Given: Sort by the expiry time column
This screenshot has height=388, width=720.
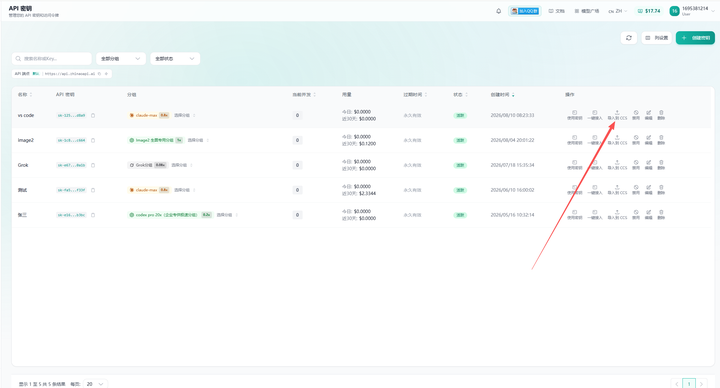Looking at the screenshot, I should point(415,95).
